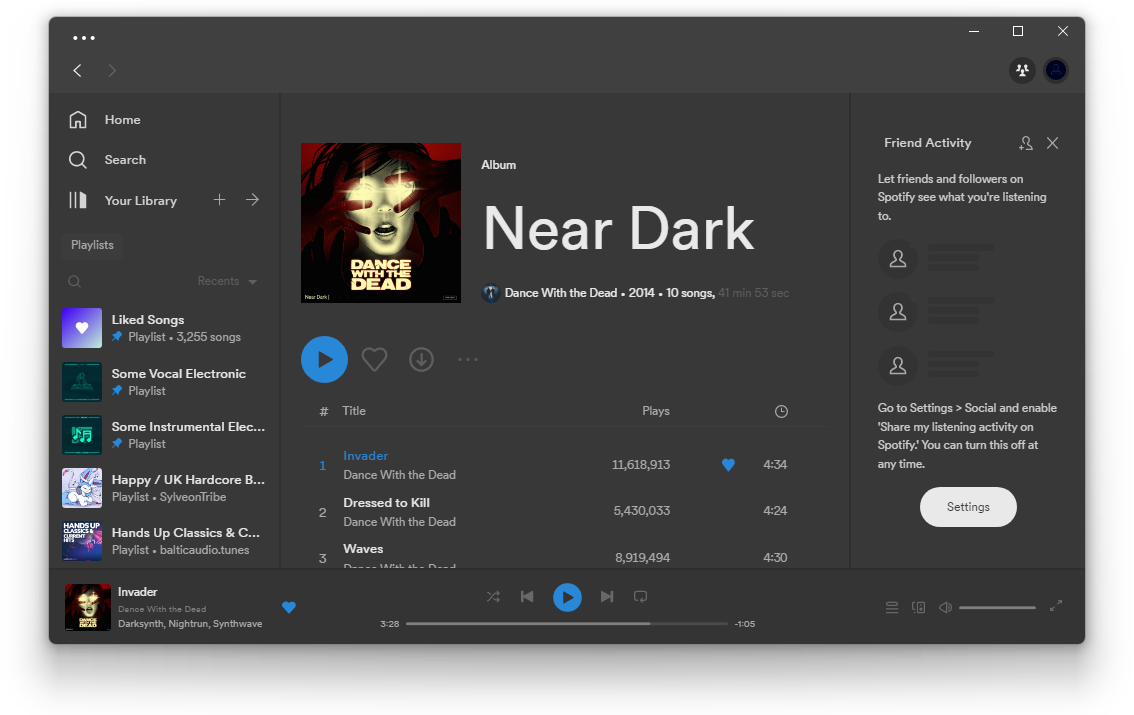Image resolution: width=1134 pixels, height=715 pixels.
Task: Click Near Dark album cover art
Action: [381, 223]
